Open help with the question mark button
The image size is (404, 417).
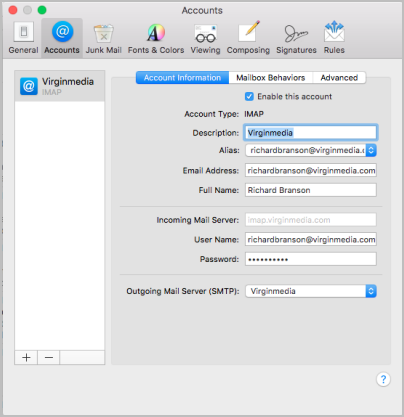click(383, 379)
